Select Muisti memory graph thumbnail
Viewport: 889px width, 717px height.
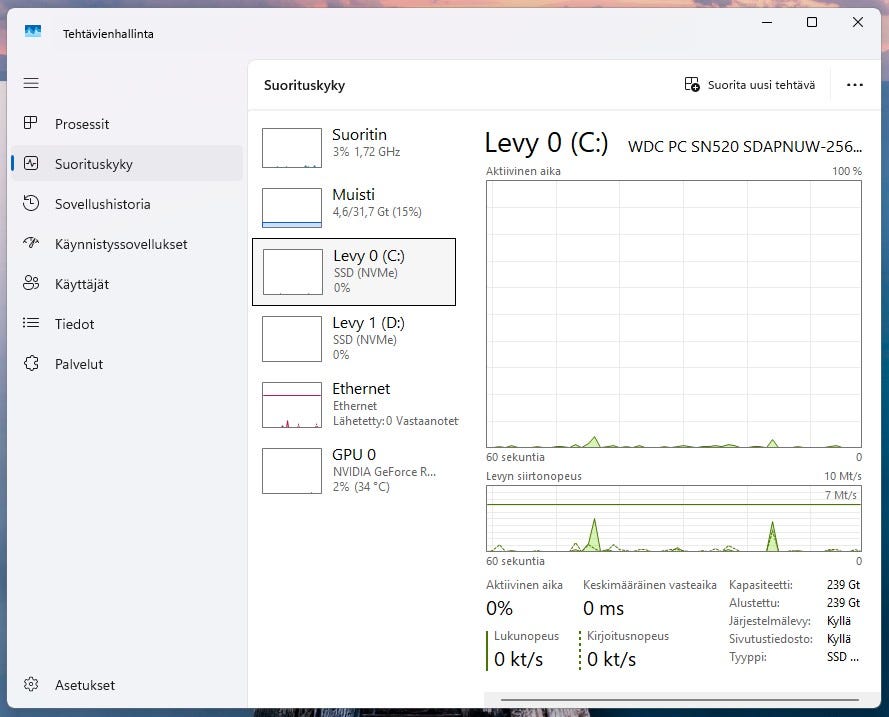[x=292, y=208]
